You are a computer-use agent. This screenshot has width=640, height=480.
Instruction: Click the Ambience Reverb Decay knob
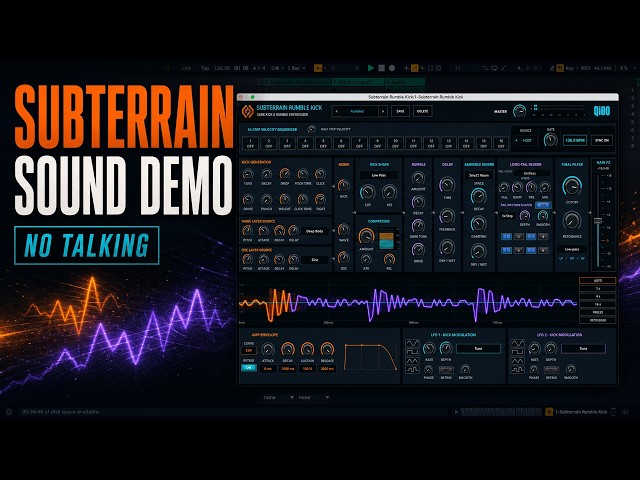478,197
